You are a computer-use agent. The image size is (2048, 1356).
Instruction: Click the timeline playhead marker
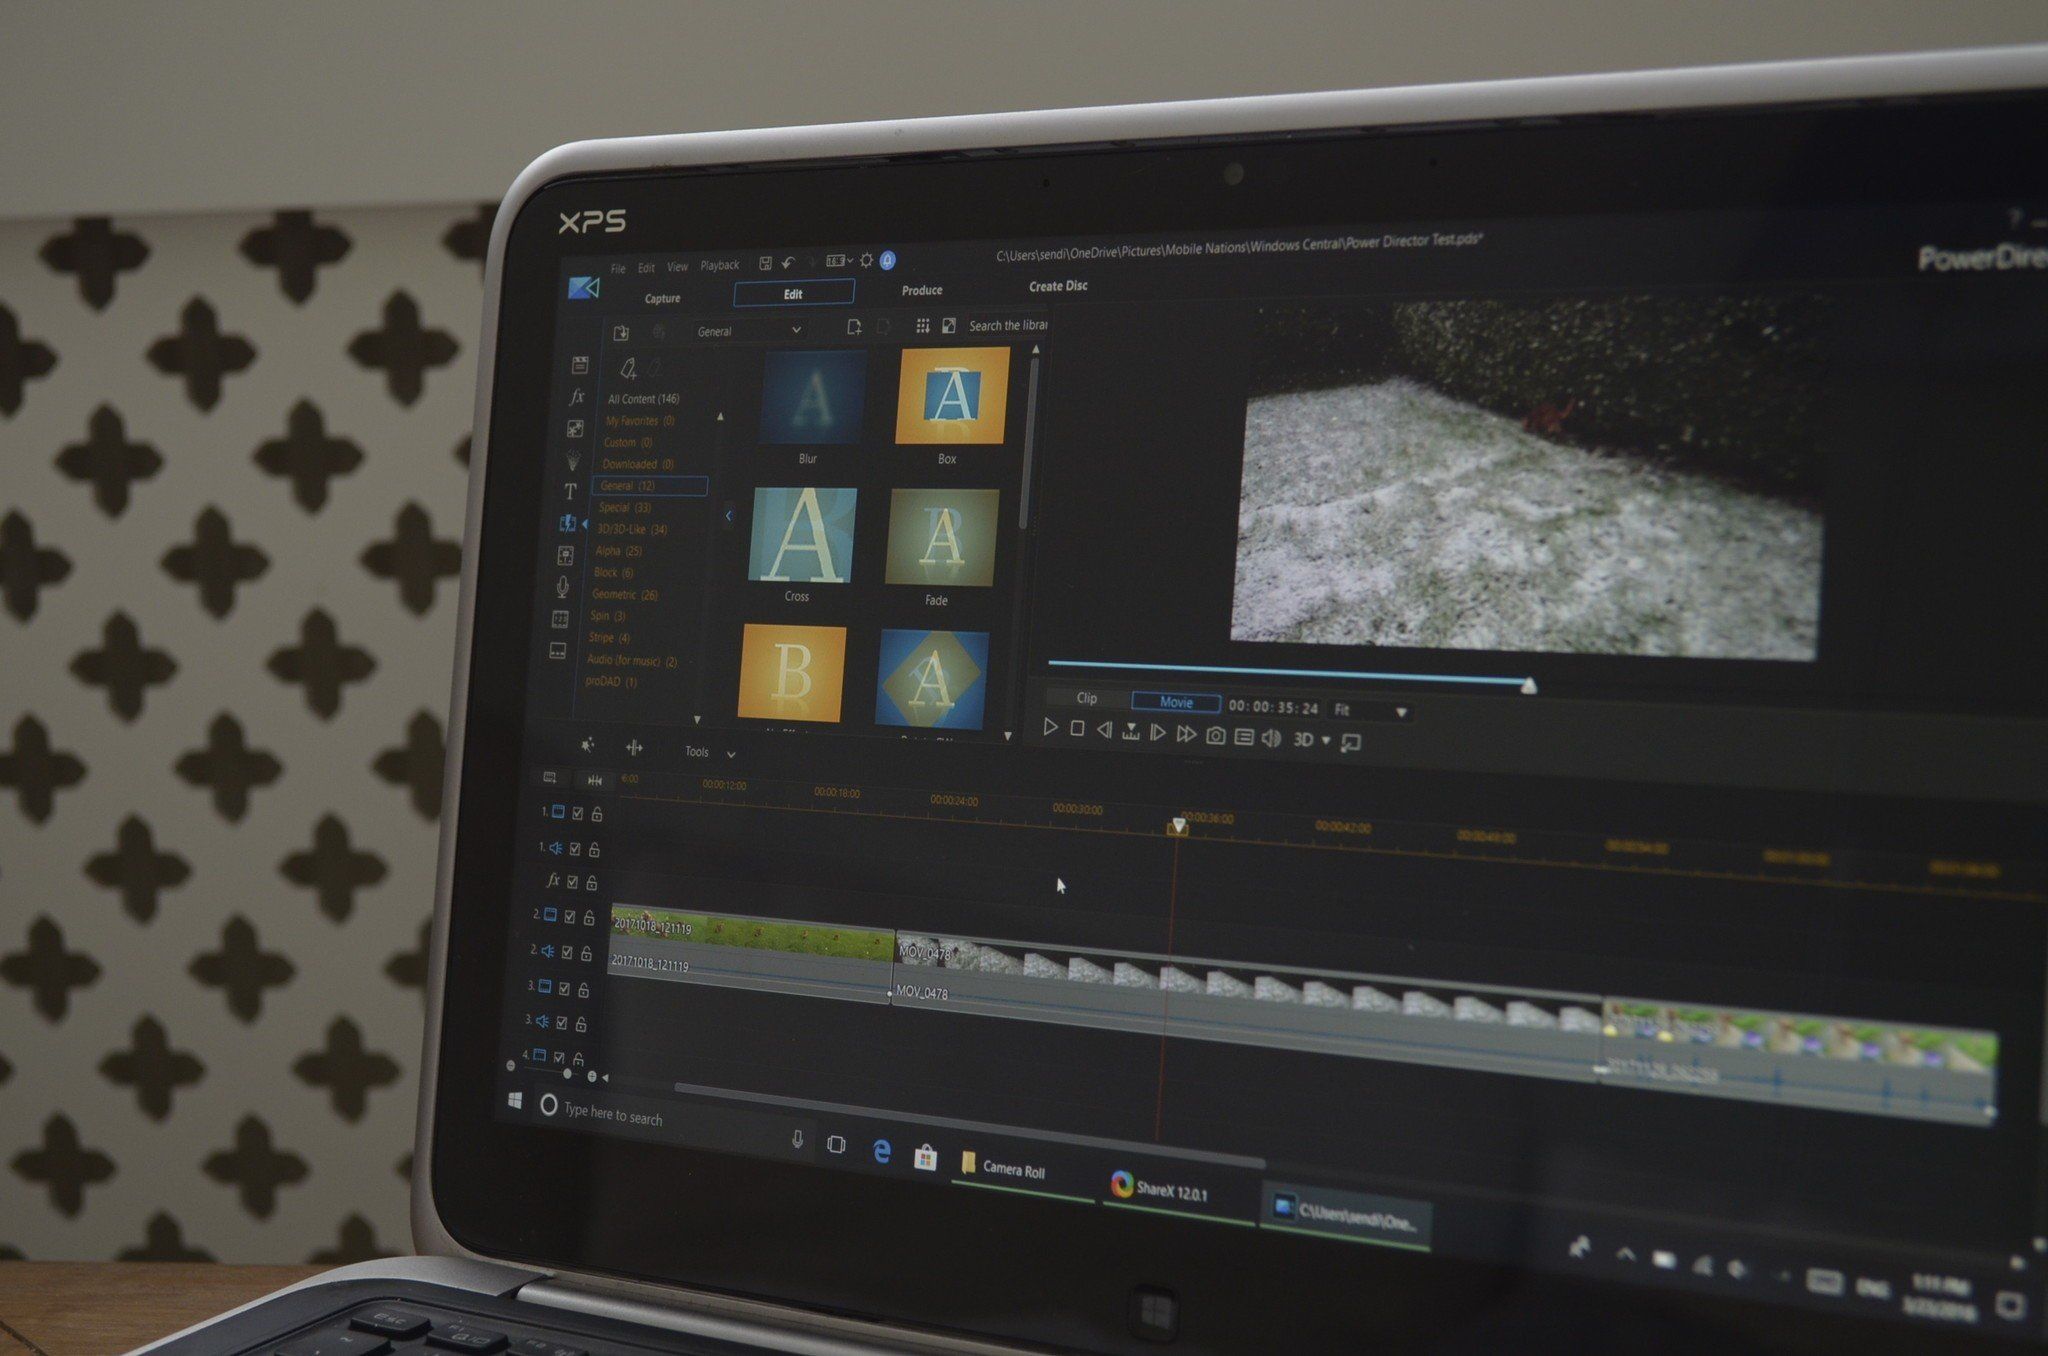[x=1179, y=826]
